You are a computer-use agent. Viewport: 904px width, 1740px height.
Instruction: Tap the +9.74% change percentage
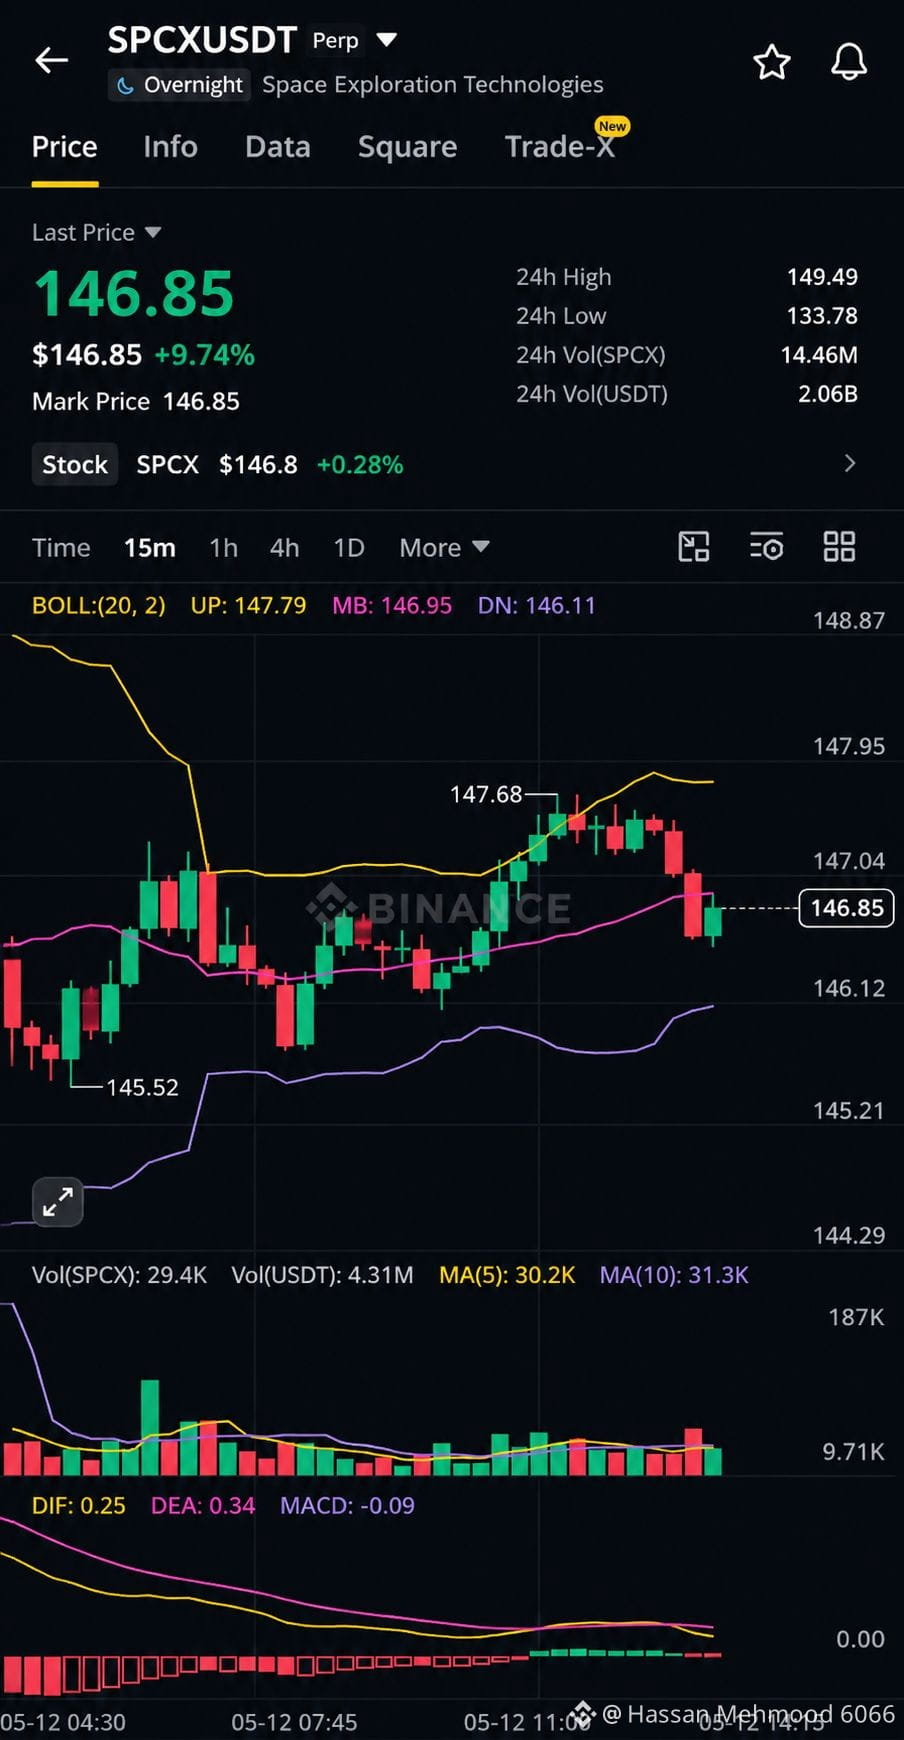(205, 355)
